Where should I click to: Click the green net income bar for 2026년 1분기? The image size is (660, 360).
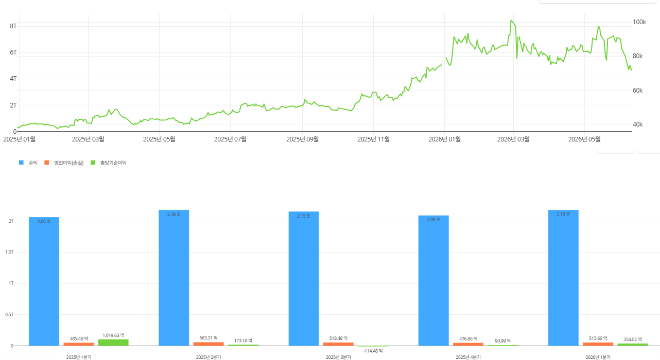(x=633, y=344)
